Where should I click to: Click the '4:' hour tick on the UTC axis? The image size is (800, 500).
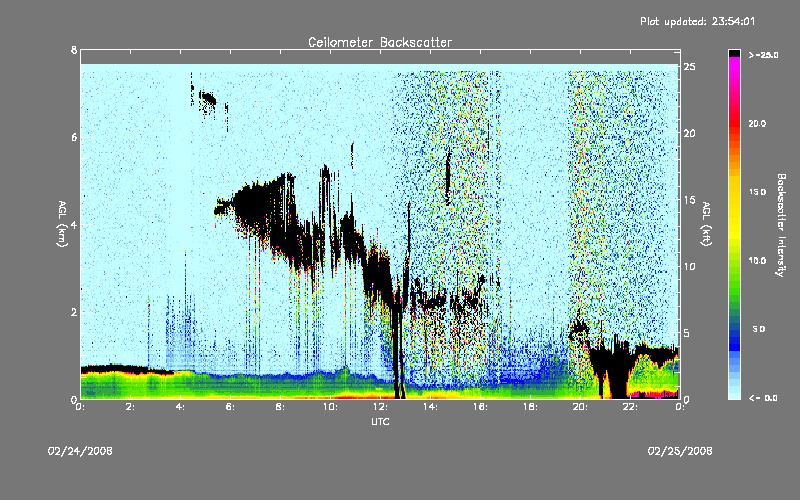pyautogui.click(x=181, y=407)
